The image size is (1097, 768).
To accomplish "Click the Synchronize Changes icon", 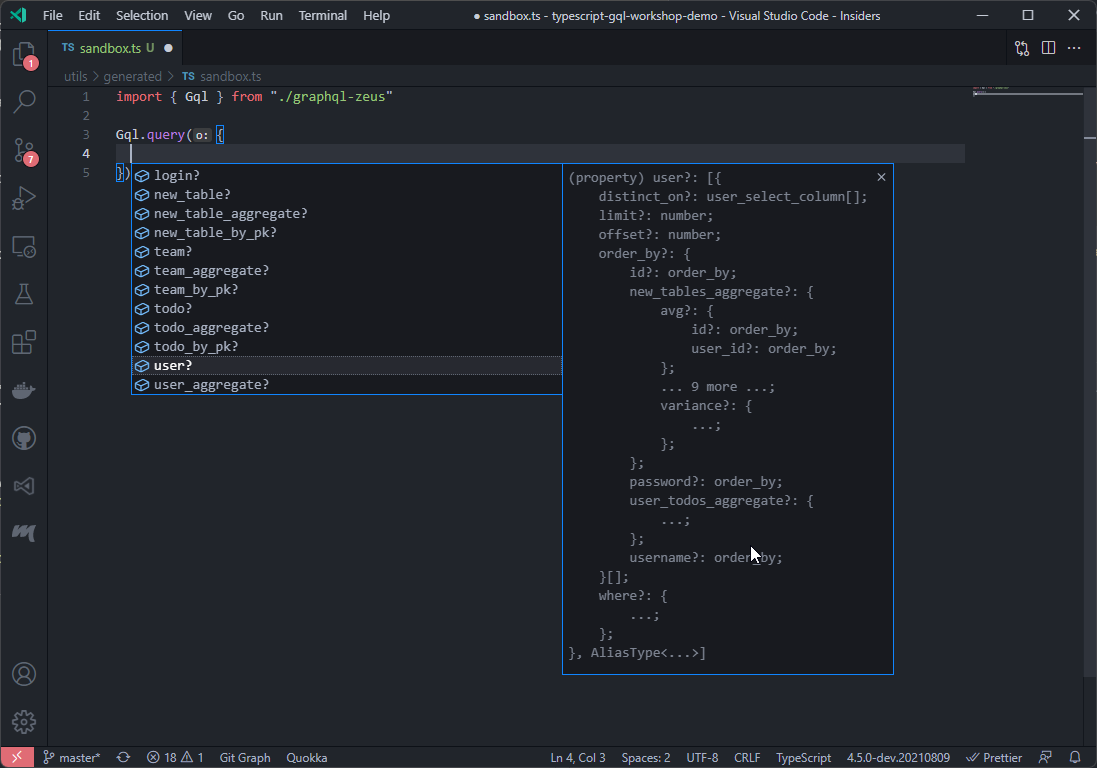I will click(123, 758).
